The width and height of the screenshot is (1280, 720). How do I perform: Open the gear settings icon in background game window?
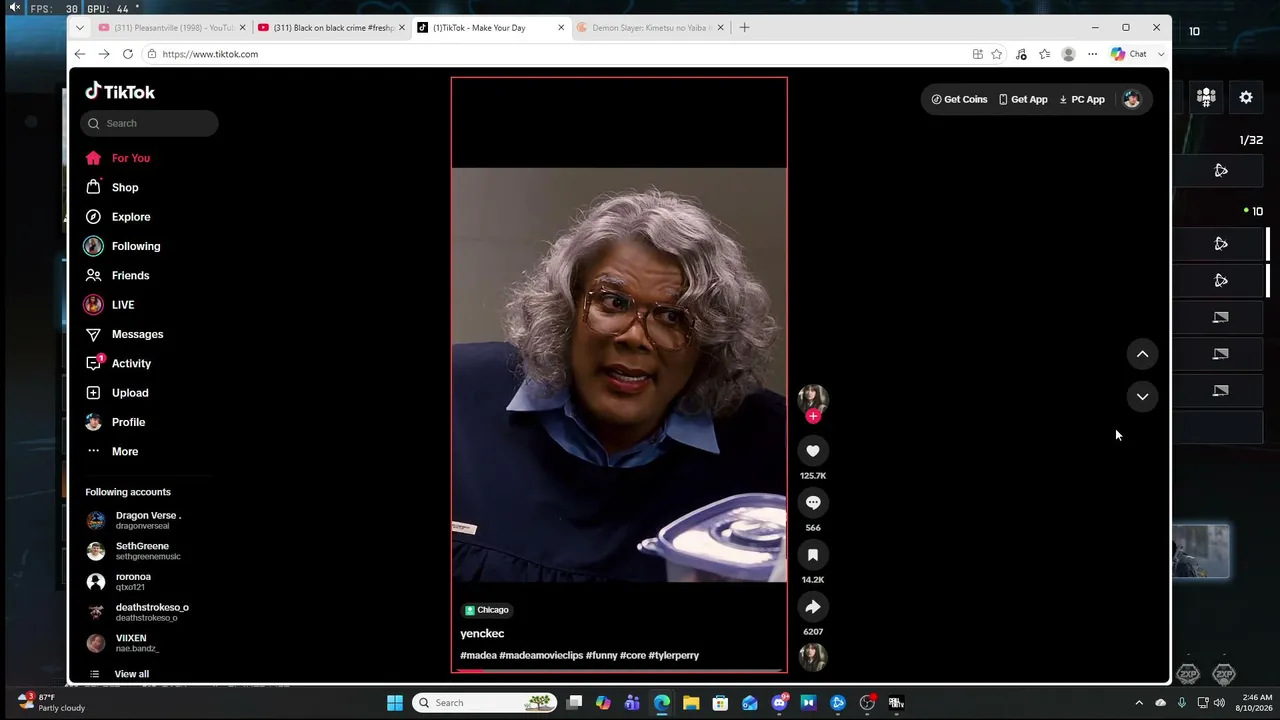pos(1246,97)
